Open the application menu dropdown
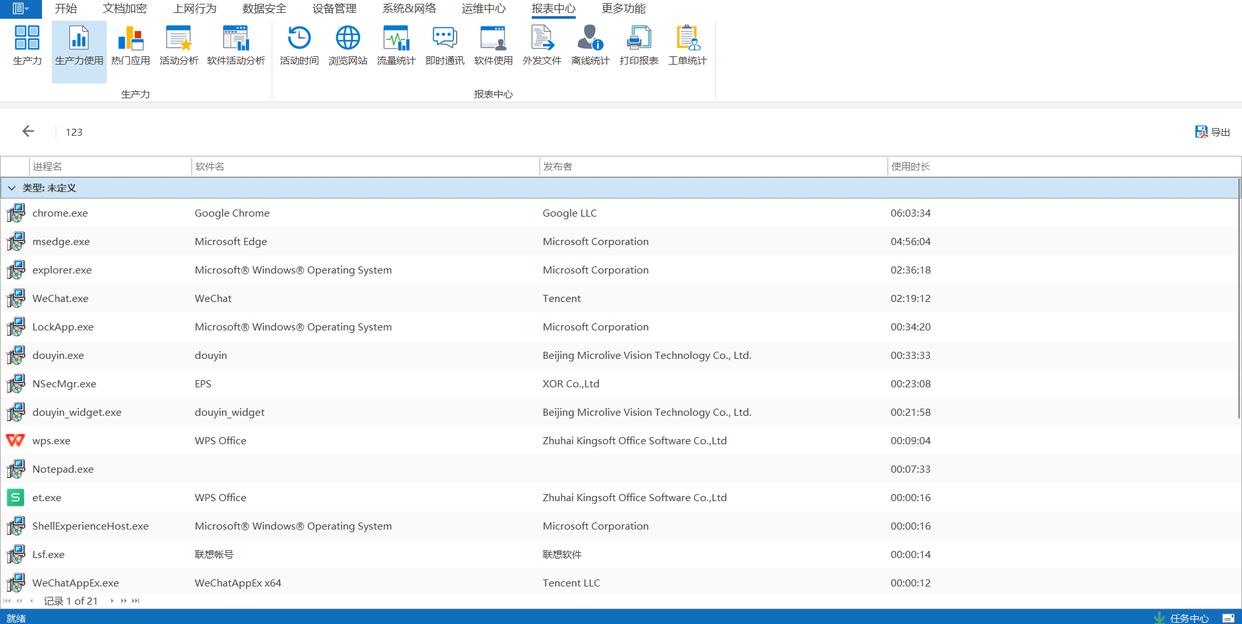This screenshot has width=1242, height=624. click(x=20, y=9)
